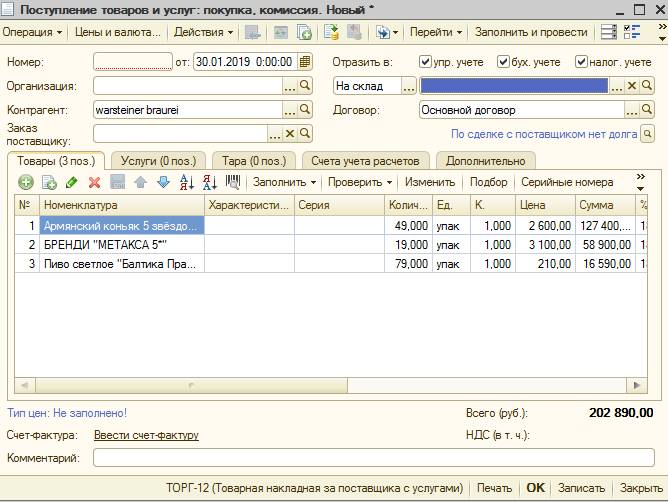This screenshot has width=668, height=502.
Task: Open selection list for На склад field
Action: point(409,86)
